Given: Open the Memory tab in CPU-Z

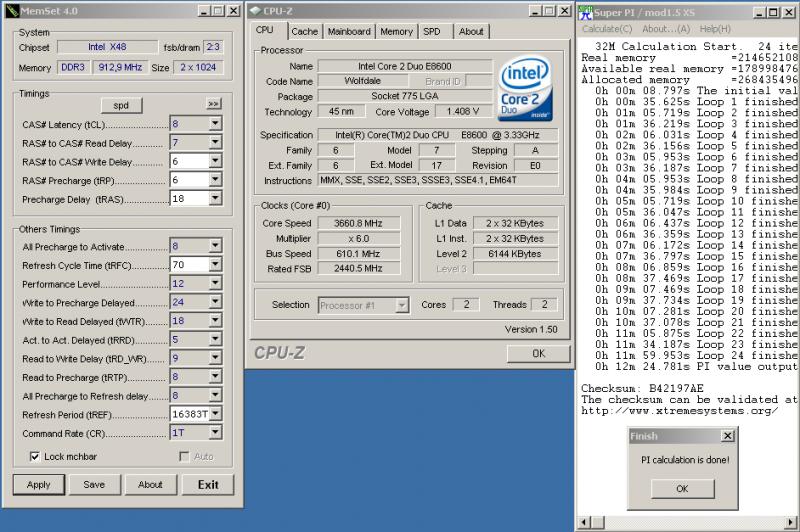Looking at the screenshot, I should 396,32.
